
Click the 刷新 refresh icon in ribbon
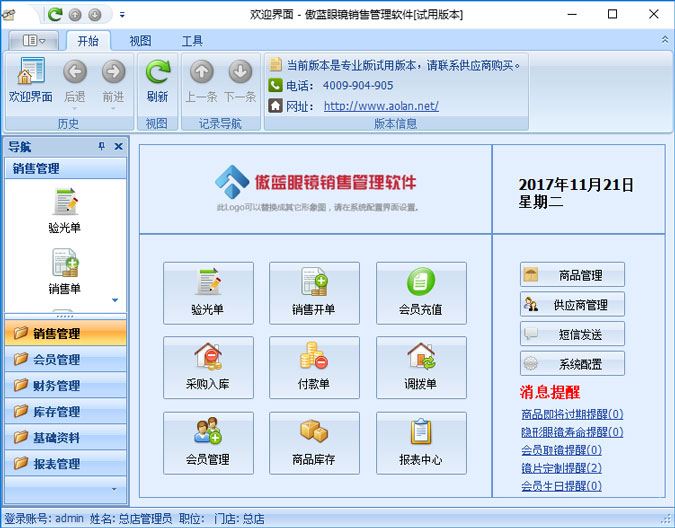click(x=157, y=80)
